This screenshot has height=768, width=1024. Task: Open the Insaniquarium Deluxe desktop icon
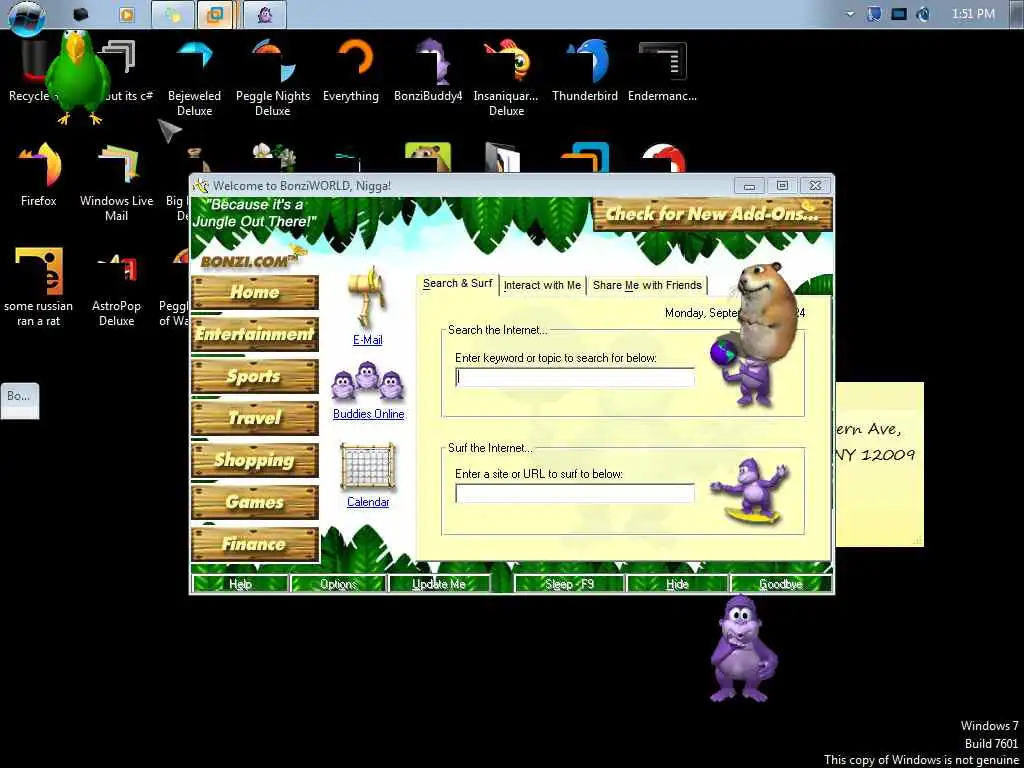(506, 77)
